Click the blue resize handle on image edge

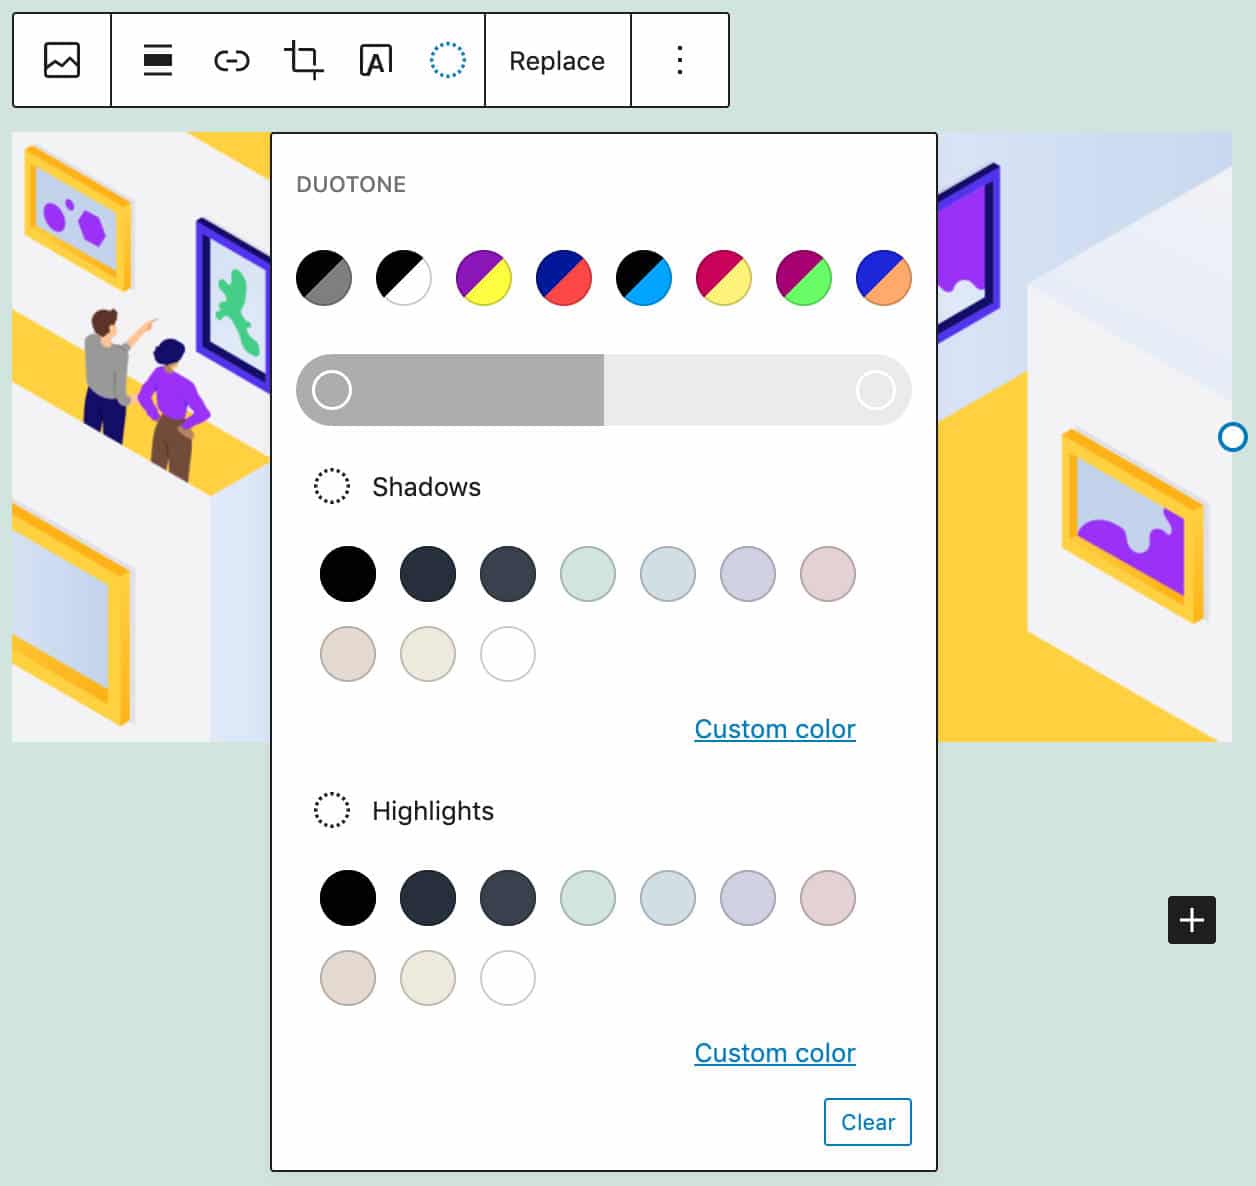[x=1232, y=437]
